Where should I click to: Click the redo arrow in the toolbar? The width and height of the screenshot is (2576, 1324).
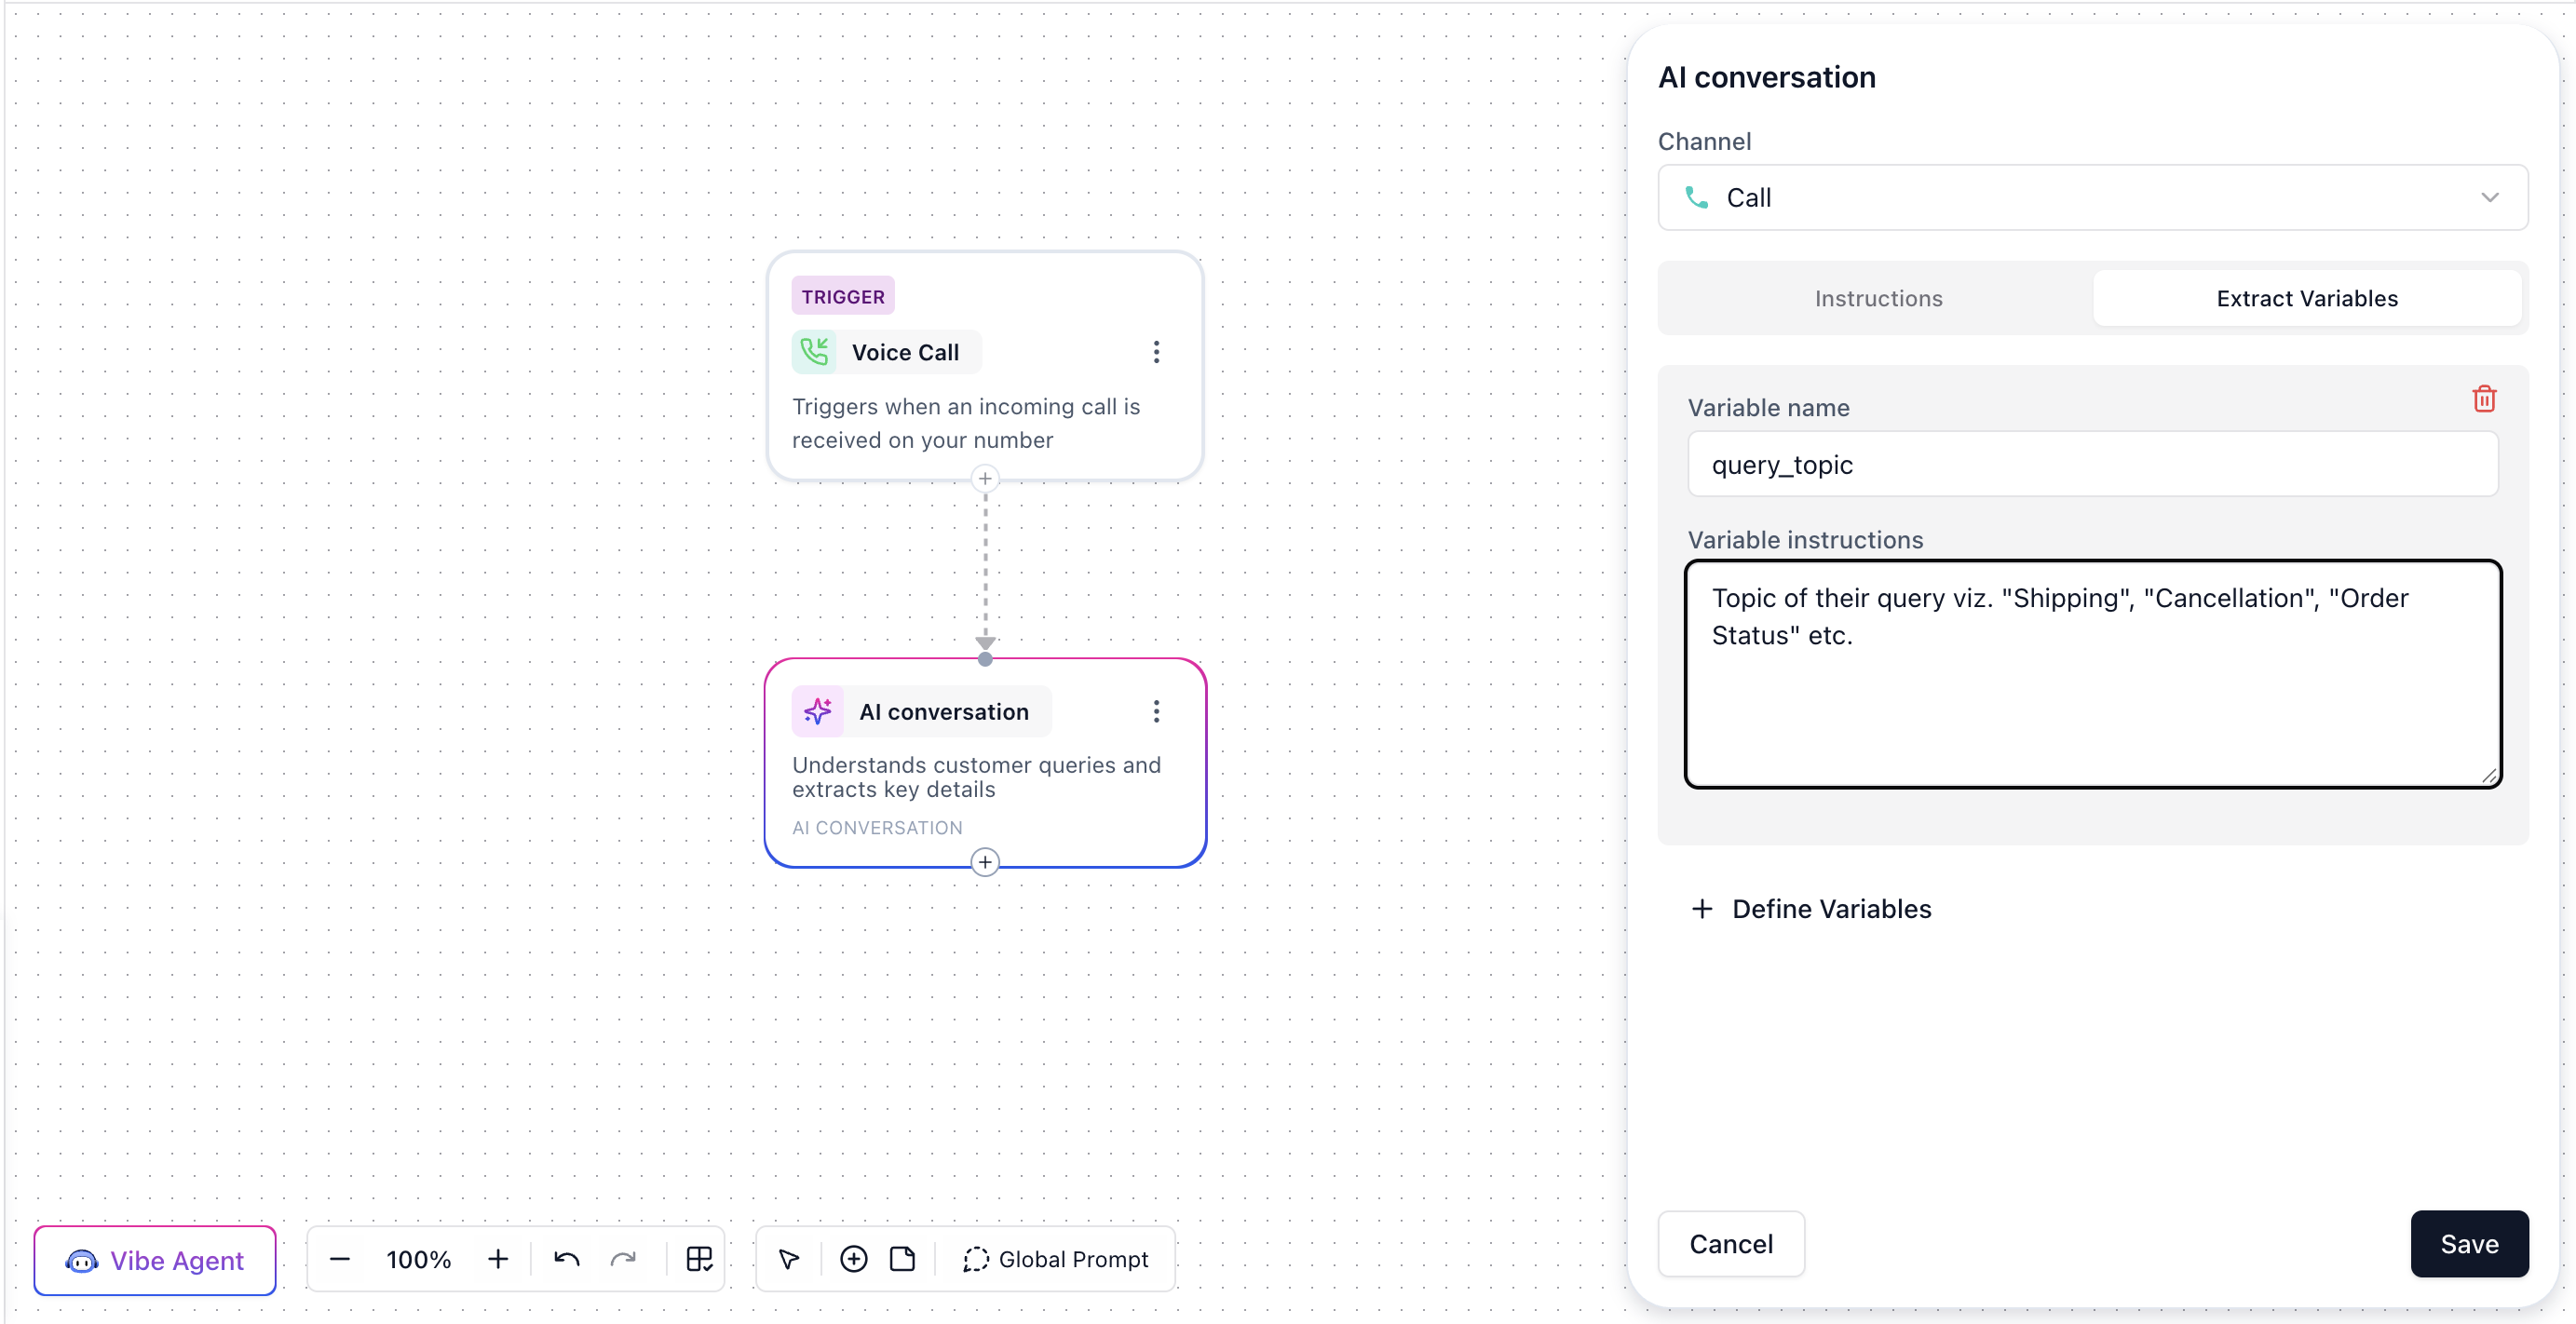point(623,1259)
